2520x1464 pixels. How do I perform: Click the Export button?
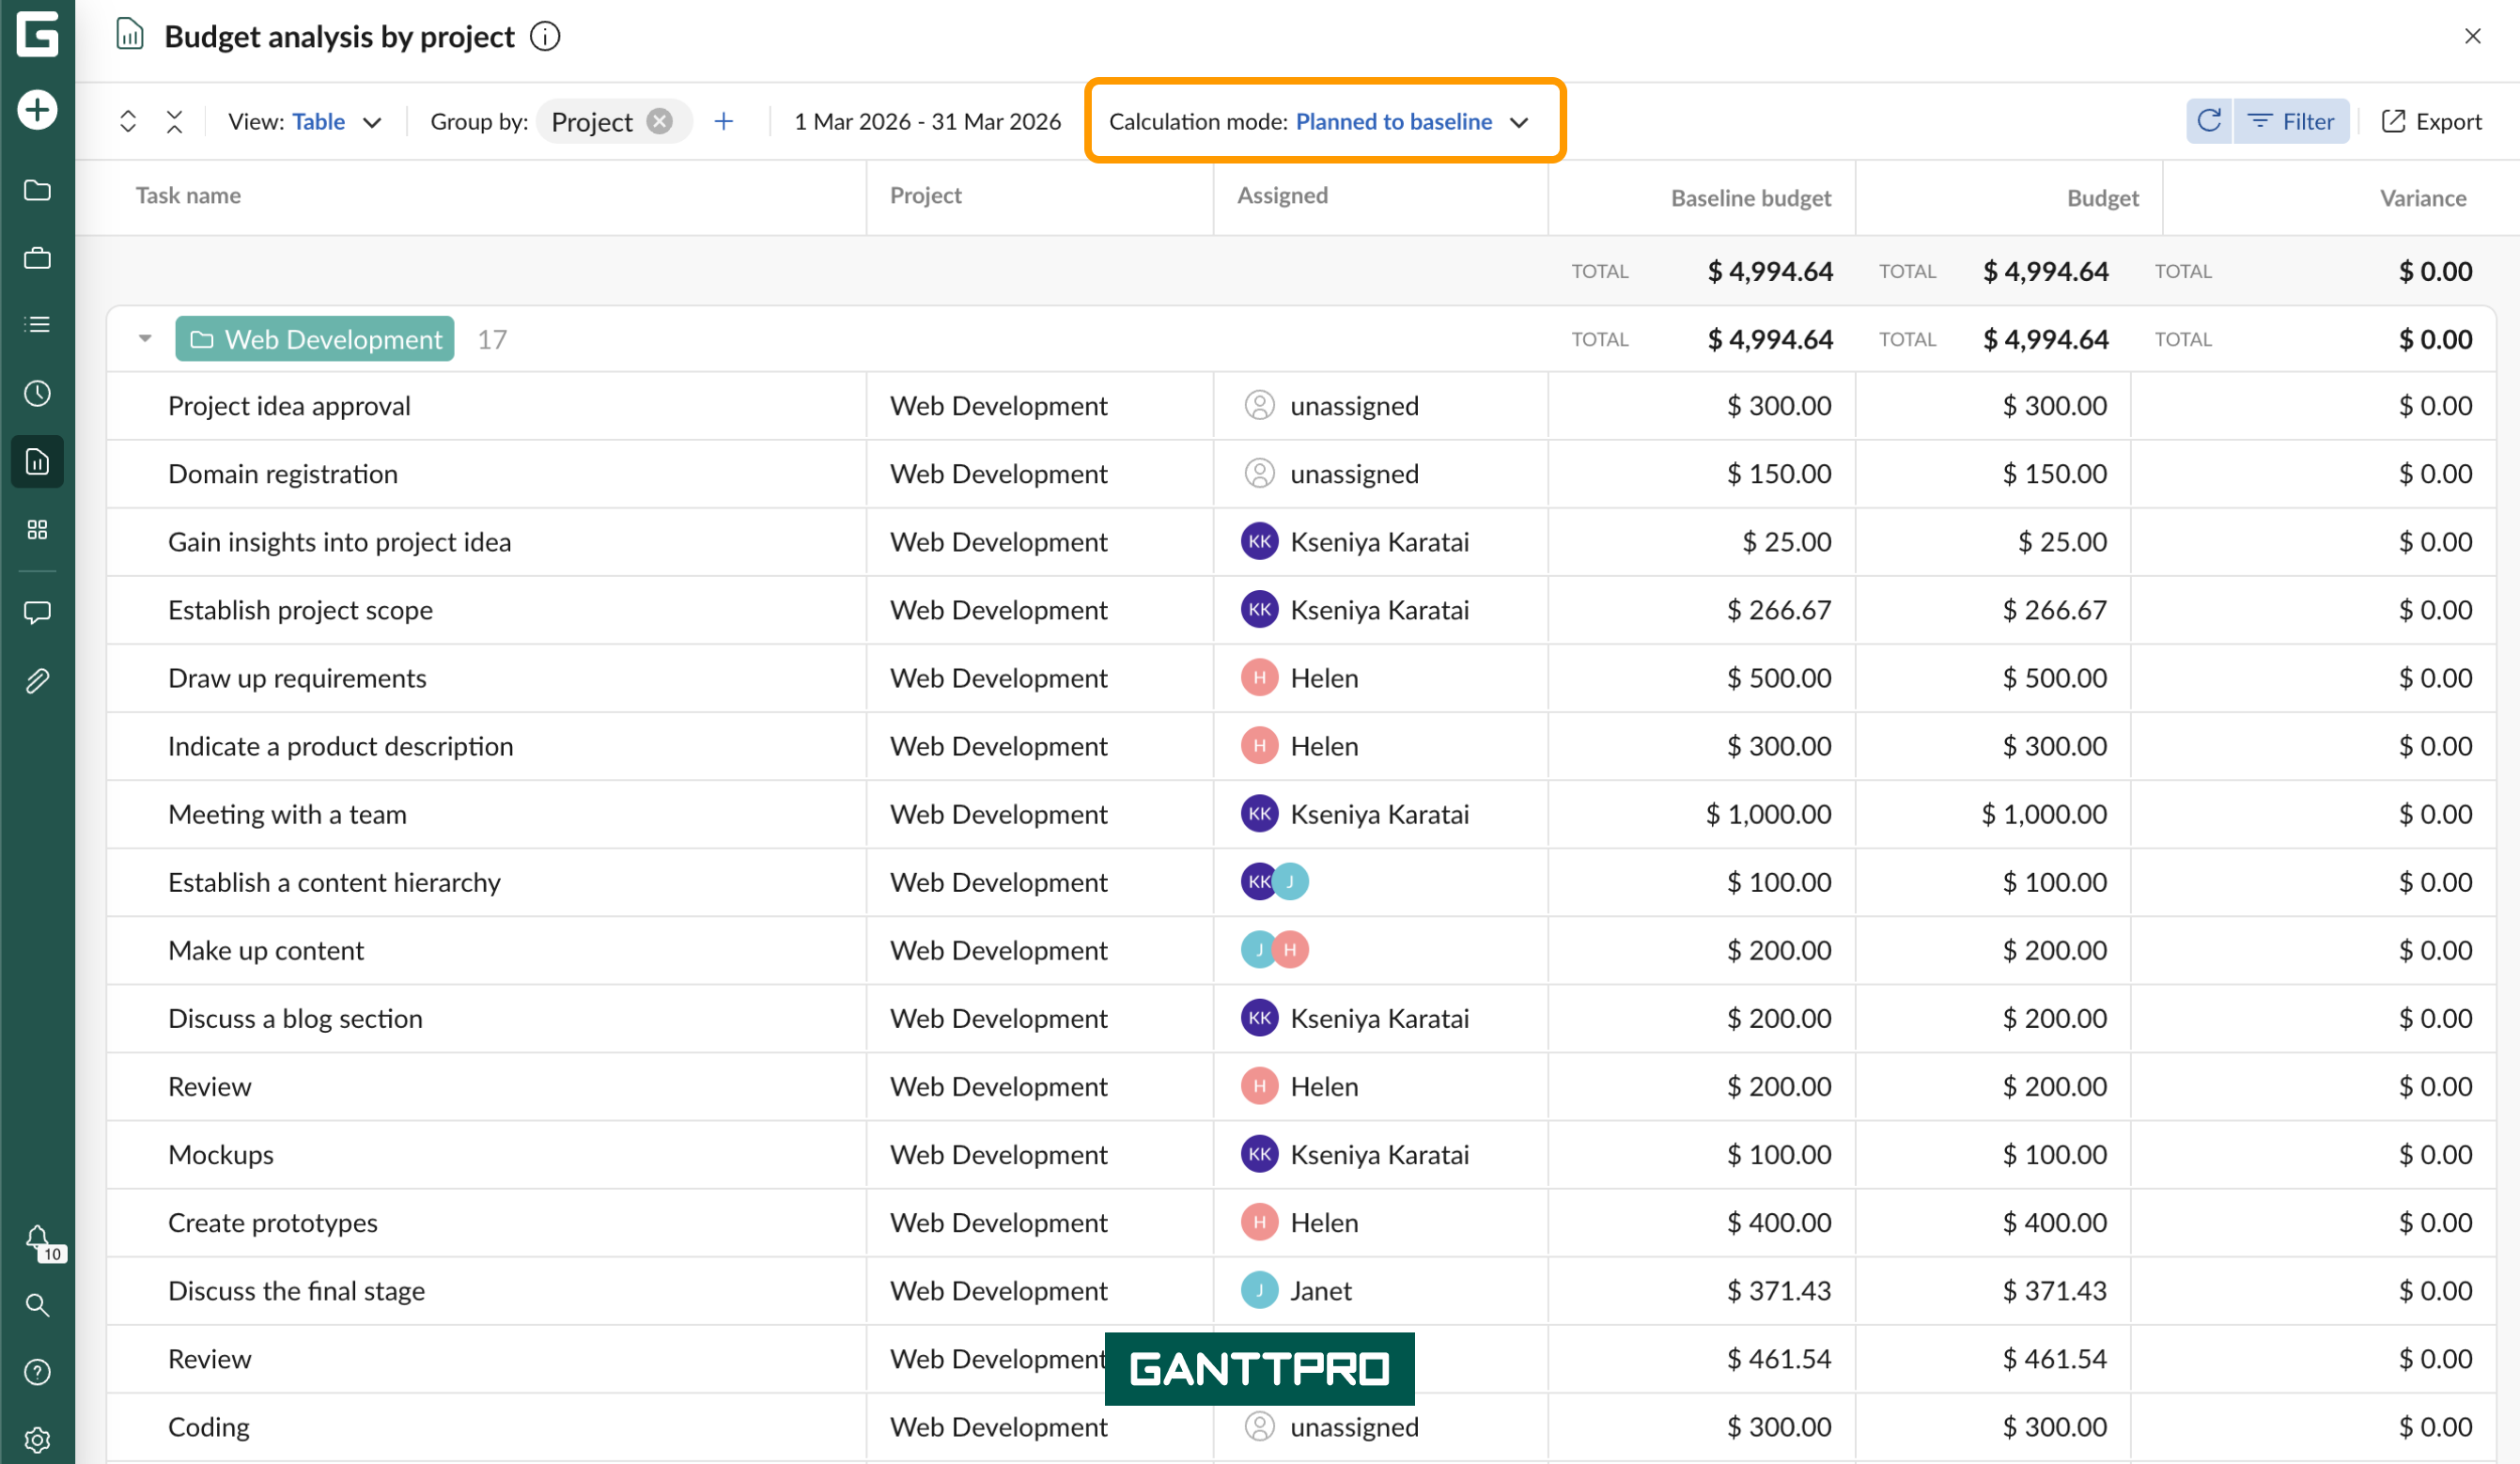pyautogui.click(x=2431, y=121)
